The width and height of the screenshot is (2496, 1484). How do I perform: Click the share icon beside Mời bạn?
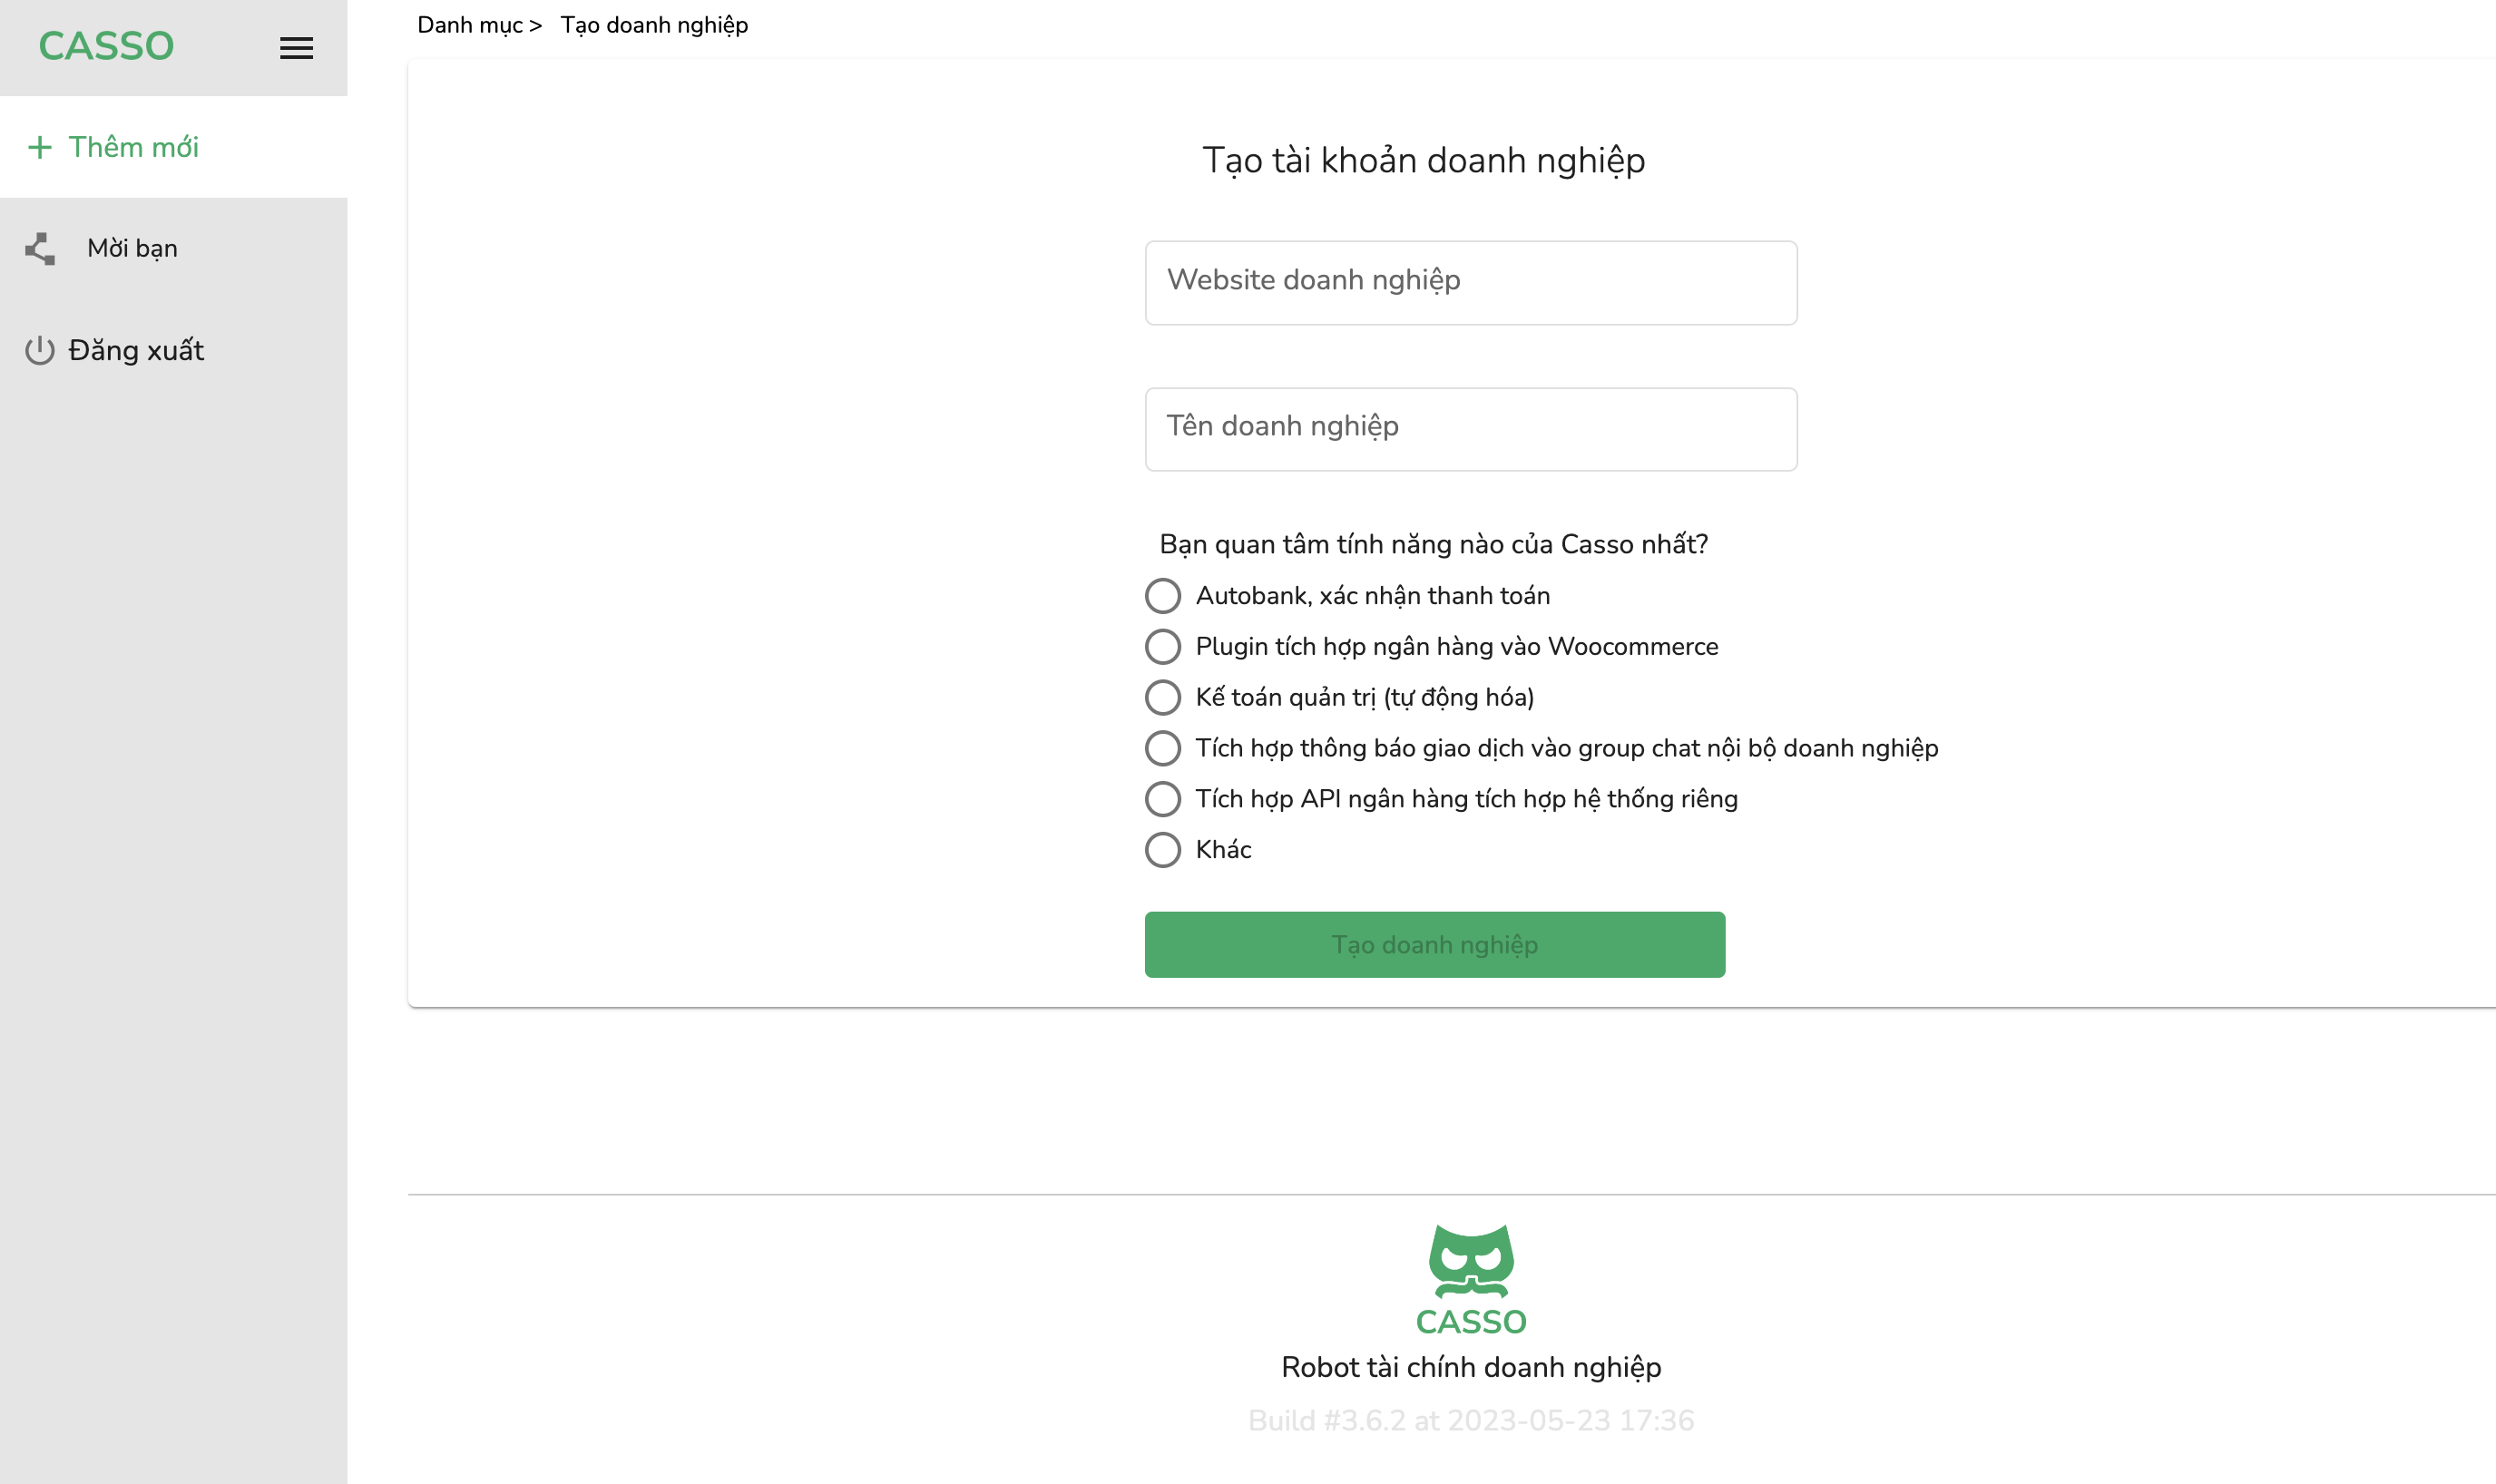[40, 249]
